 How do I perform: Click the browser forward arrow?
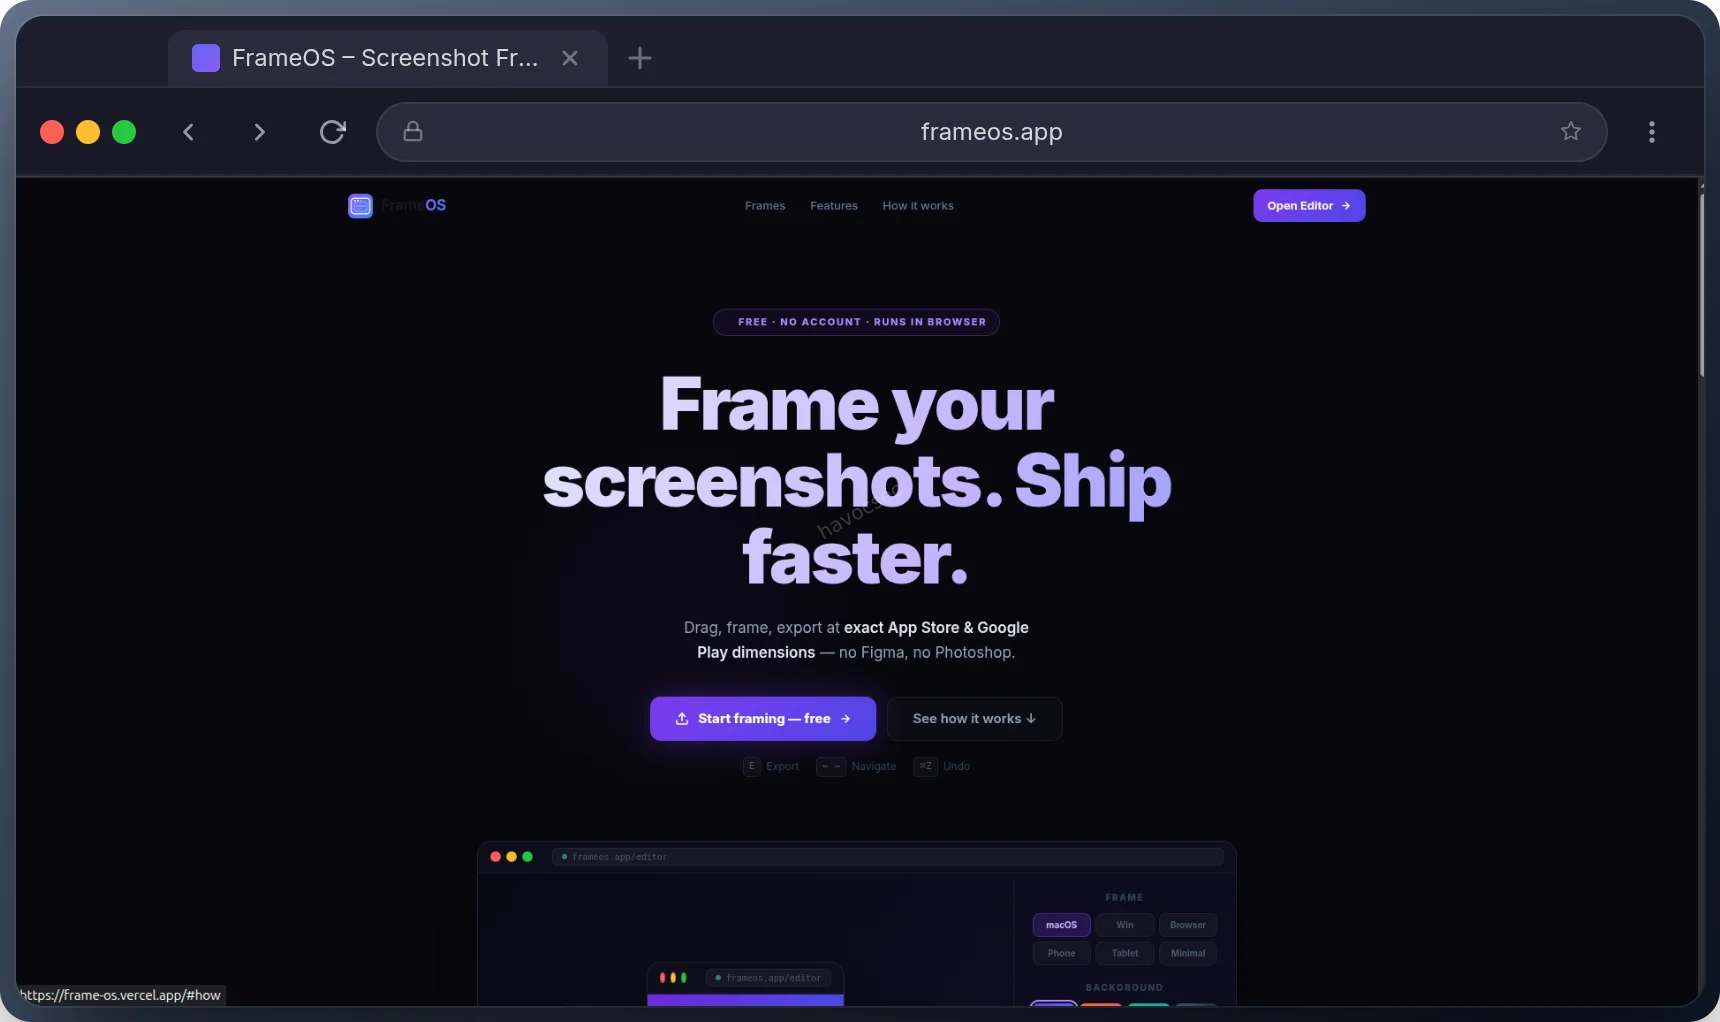[259, 132]
